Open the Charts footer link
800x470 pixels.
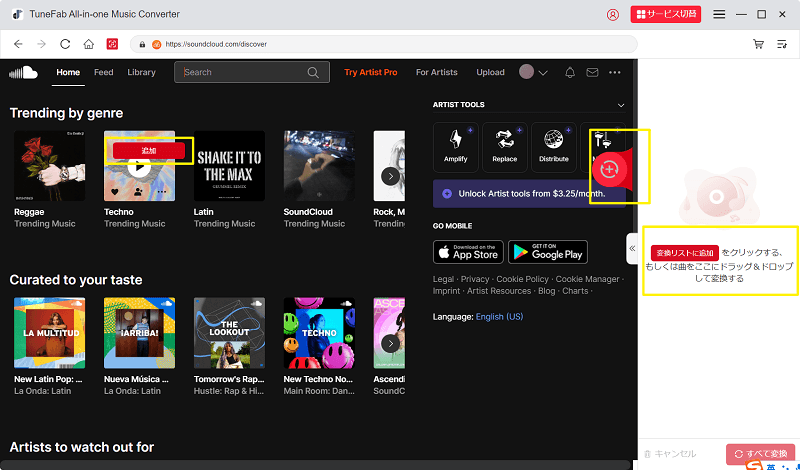pyautogui.click(x=575, y=291)
